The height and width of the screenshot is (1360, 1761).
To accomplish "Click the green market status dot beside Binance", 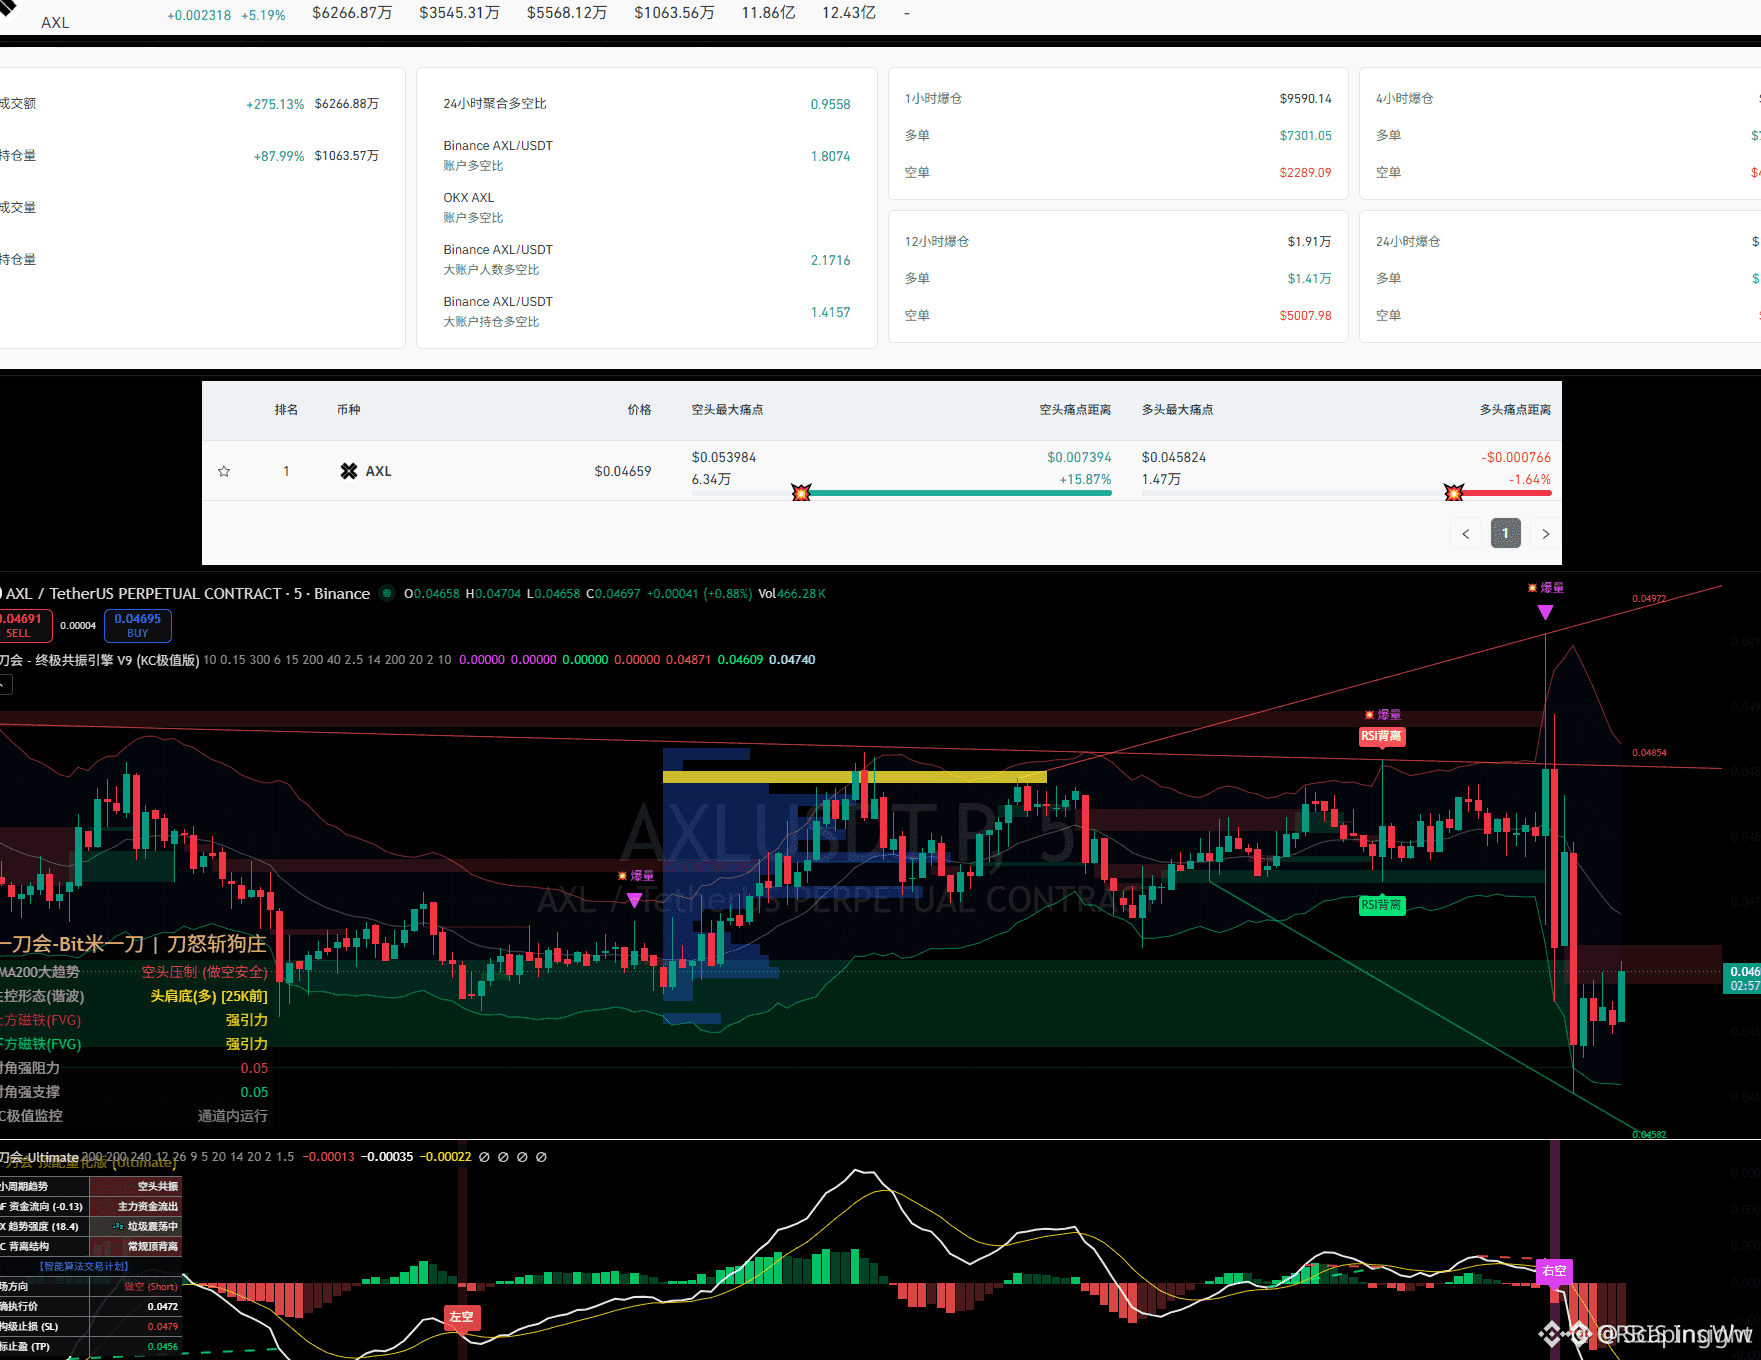I will [x=387, y=593].
